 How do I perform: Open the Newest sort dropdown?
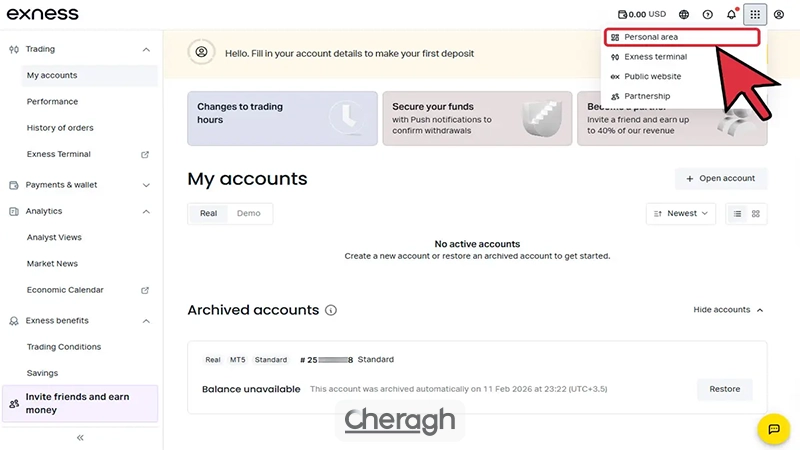point(681,213)
